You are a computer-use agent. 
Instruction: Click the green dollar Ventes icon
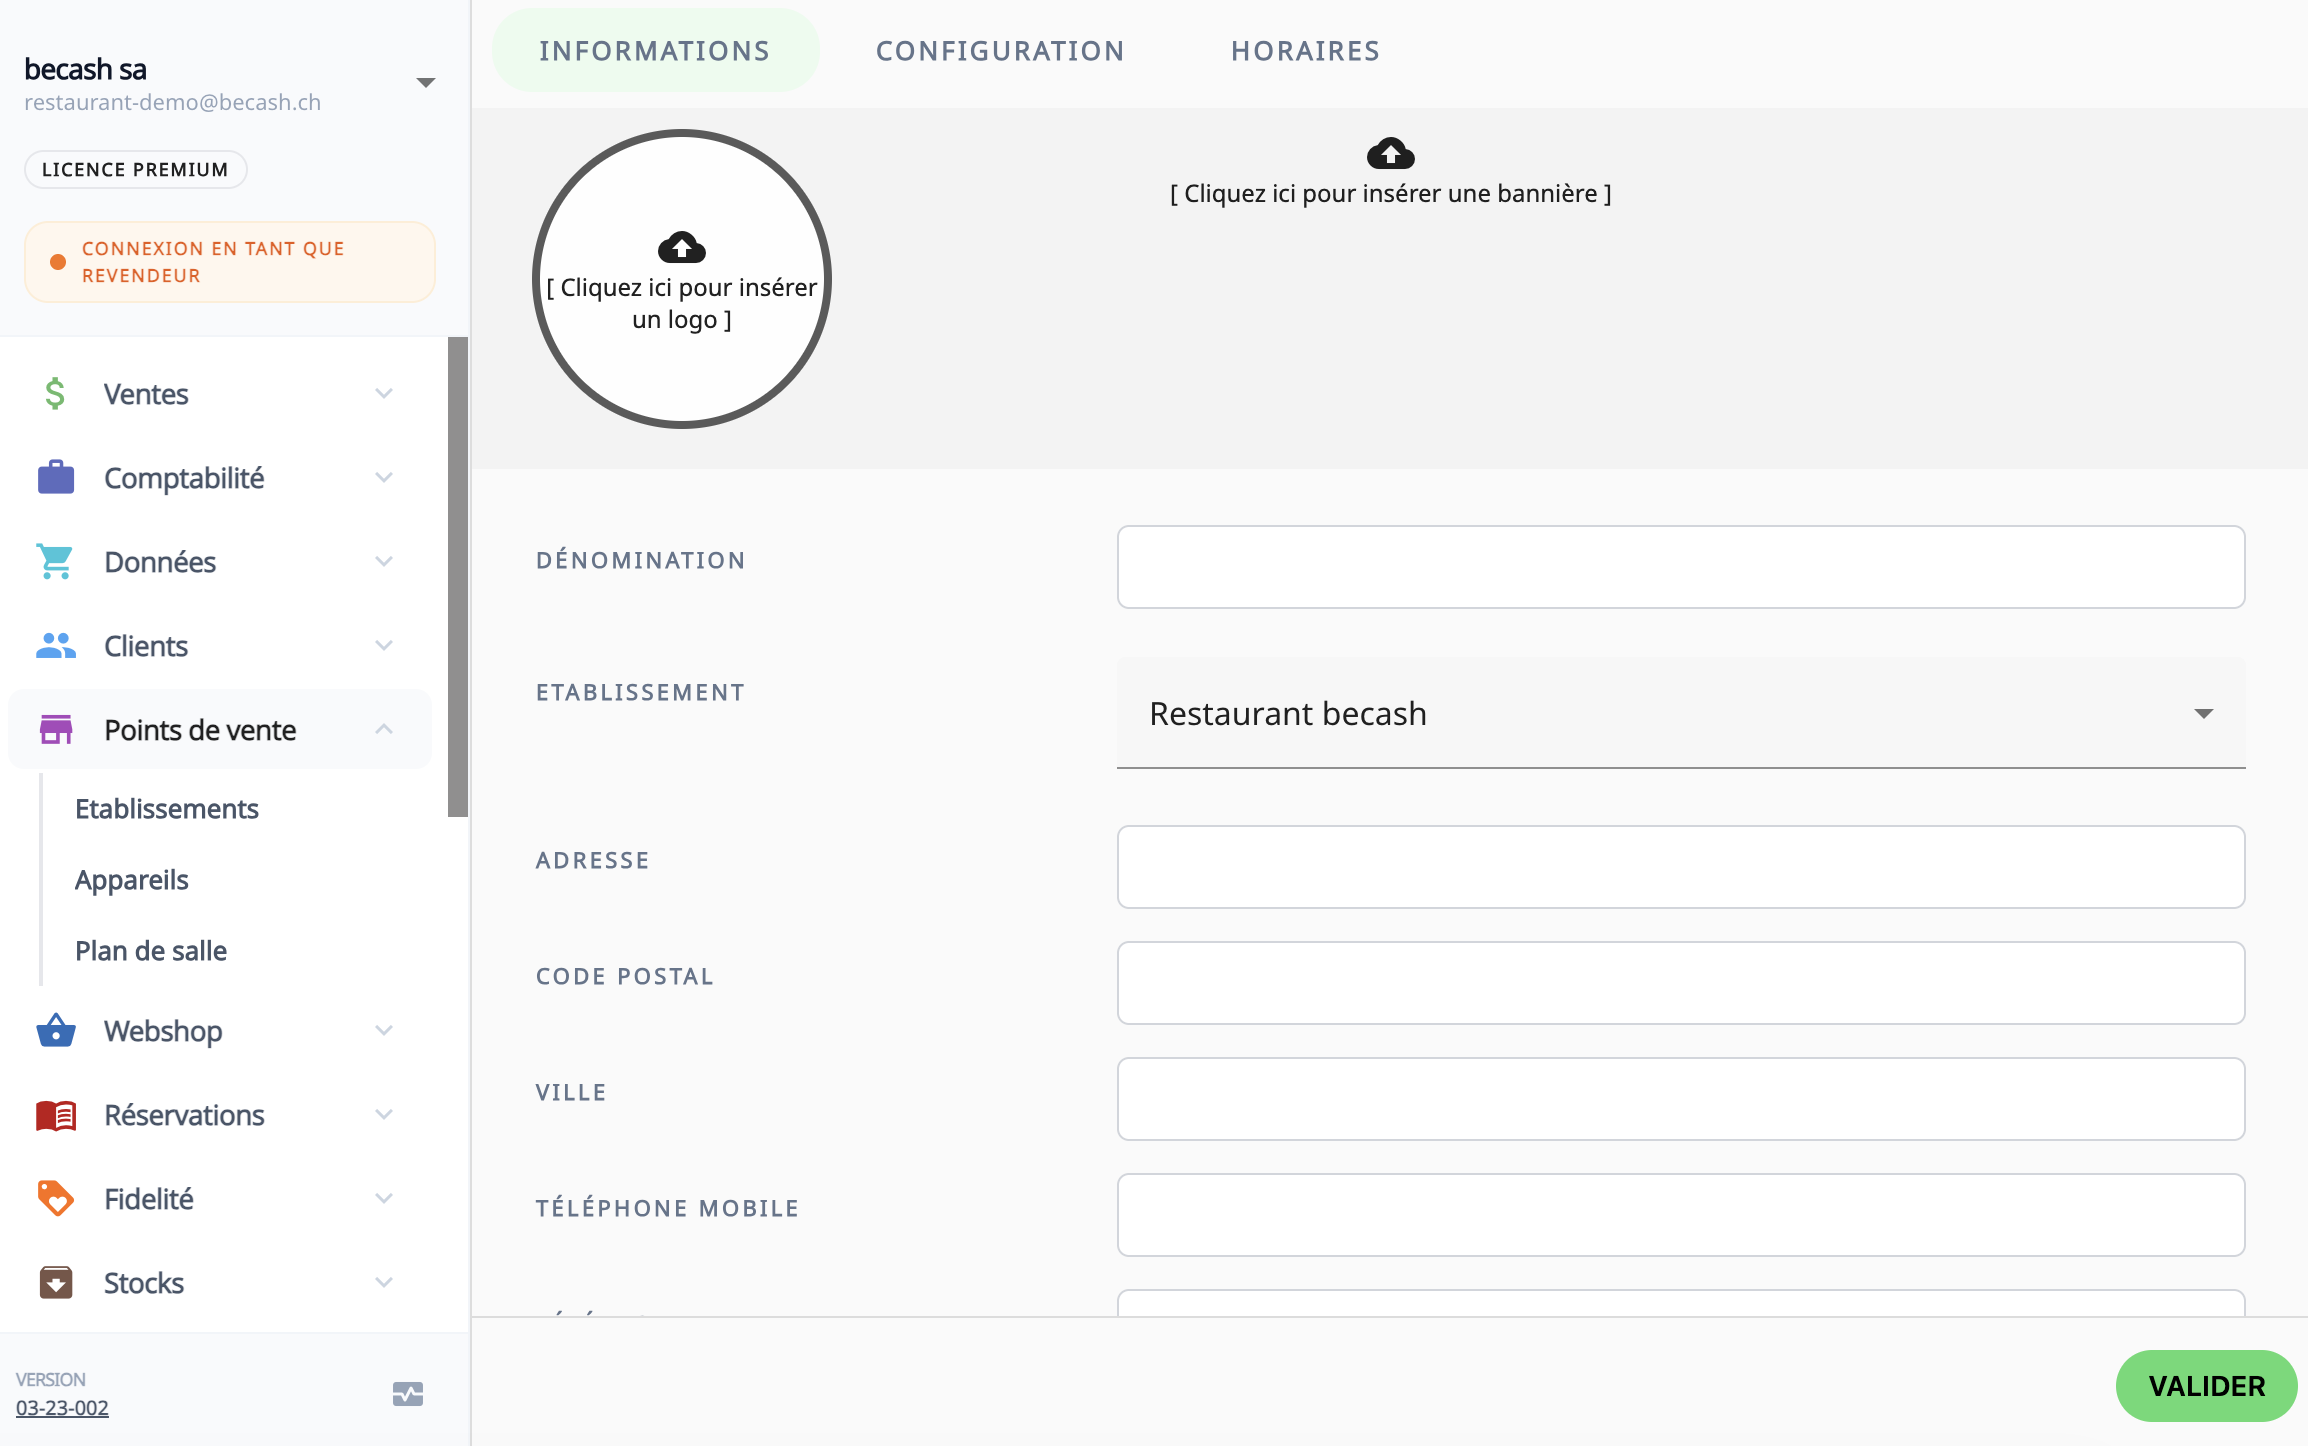pos(55,394)
